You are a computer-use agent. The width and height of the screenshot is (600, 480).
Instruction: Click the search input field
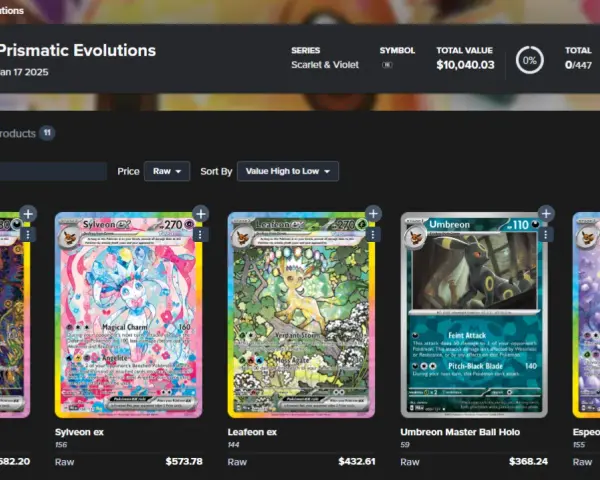tap(53, 171)
